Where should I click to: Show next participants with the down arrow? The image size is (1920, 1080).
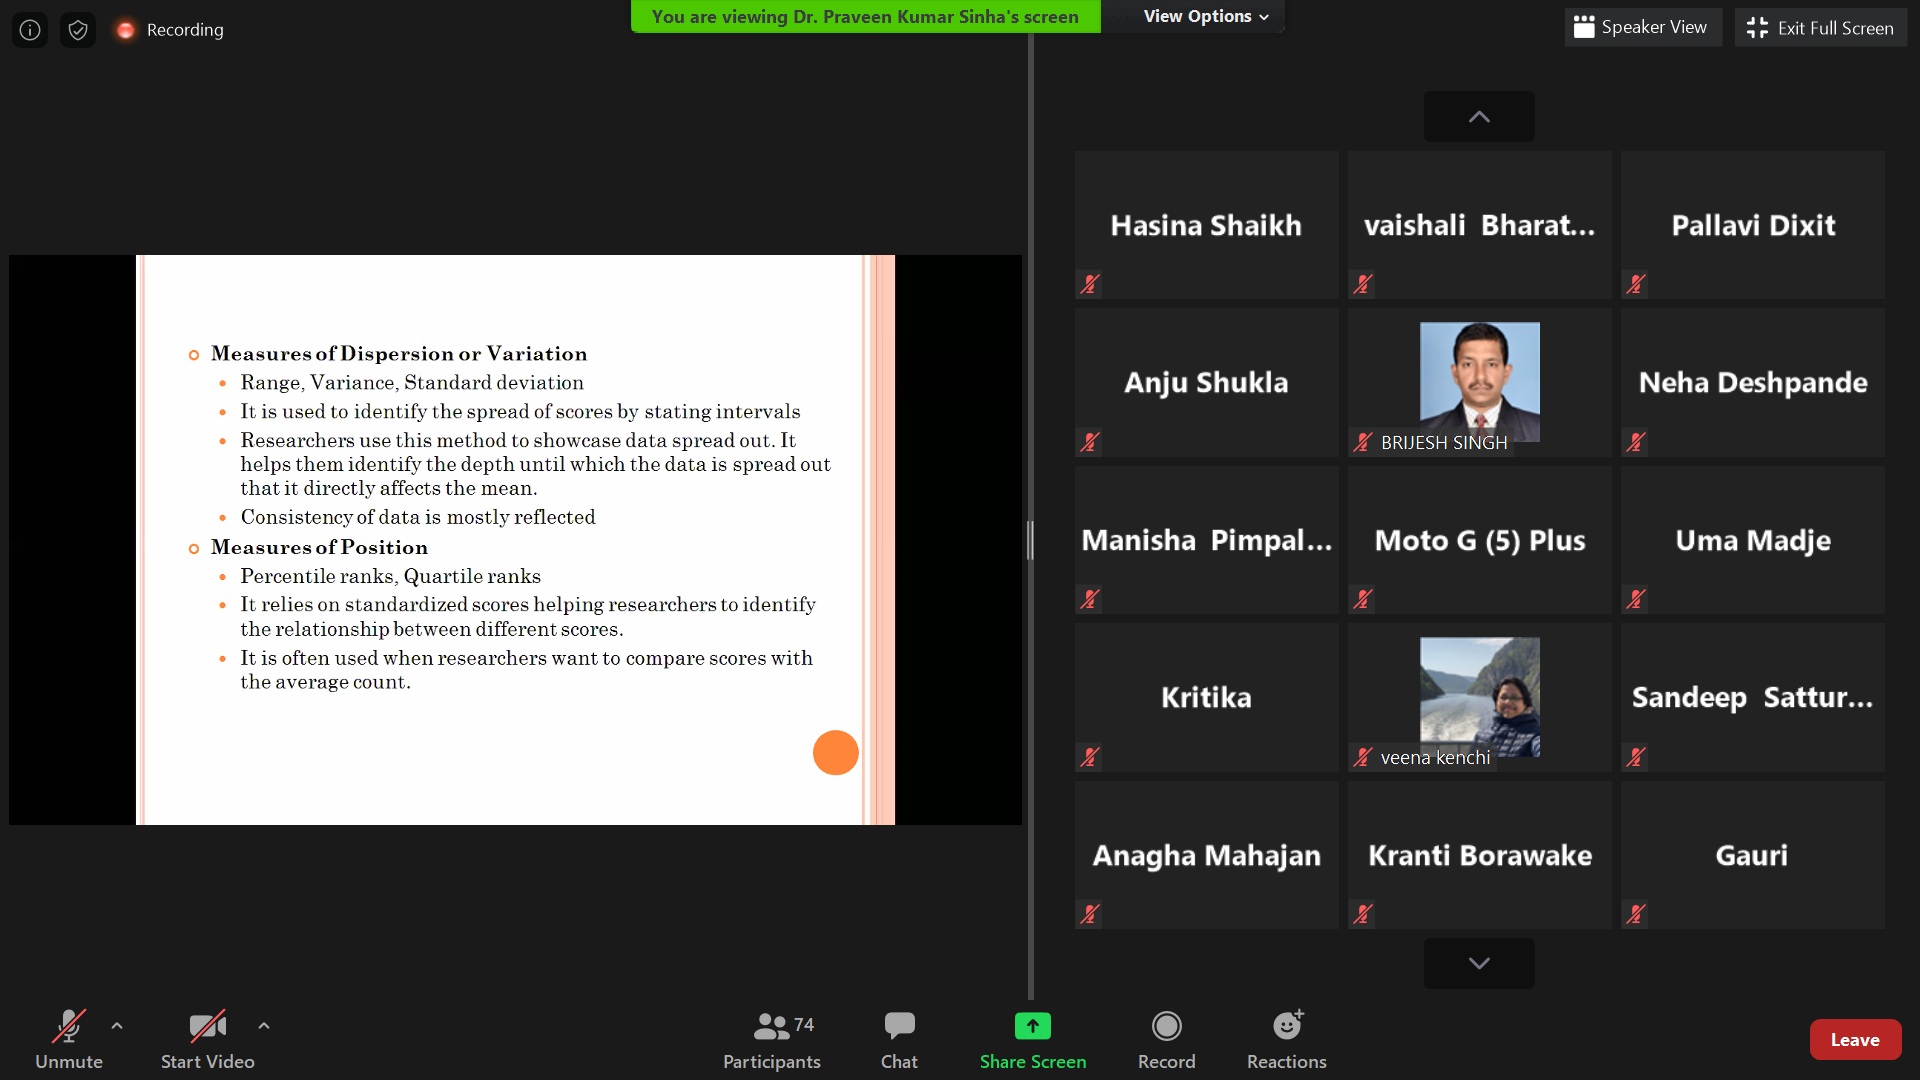point(1478,963)
